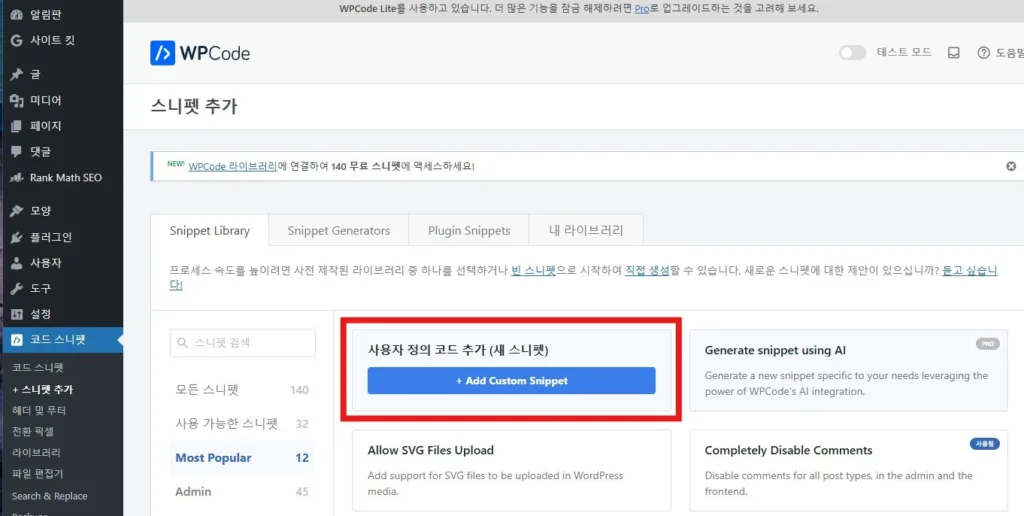The image size is (1024, 516).
Task: Open the 미디어 menu icon
Action: tap(17, 101)
